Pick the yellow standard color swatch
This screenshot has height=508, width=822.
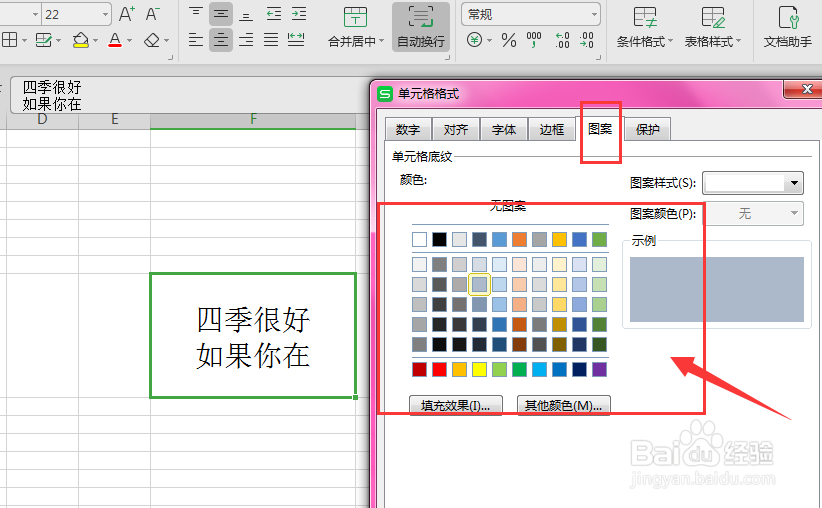[x=479, y=370]
